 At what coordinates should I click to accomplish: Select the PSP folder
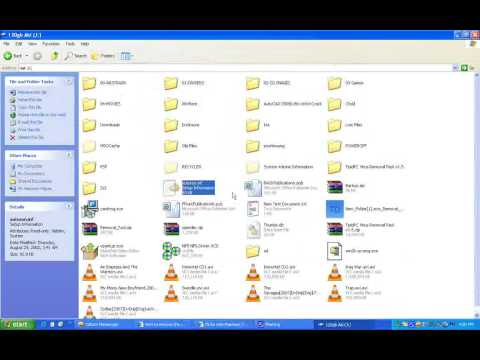(x=95, y=167)
